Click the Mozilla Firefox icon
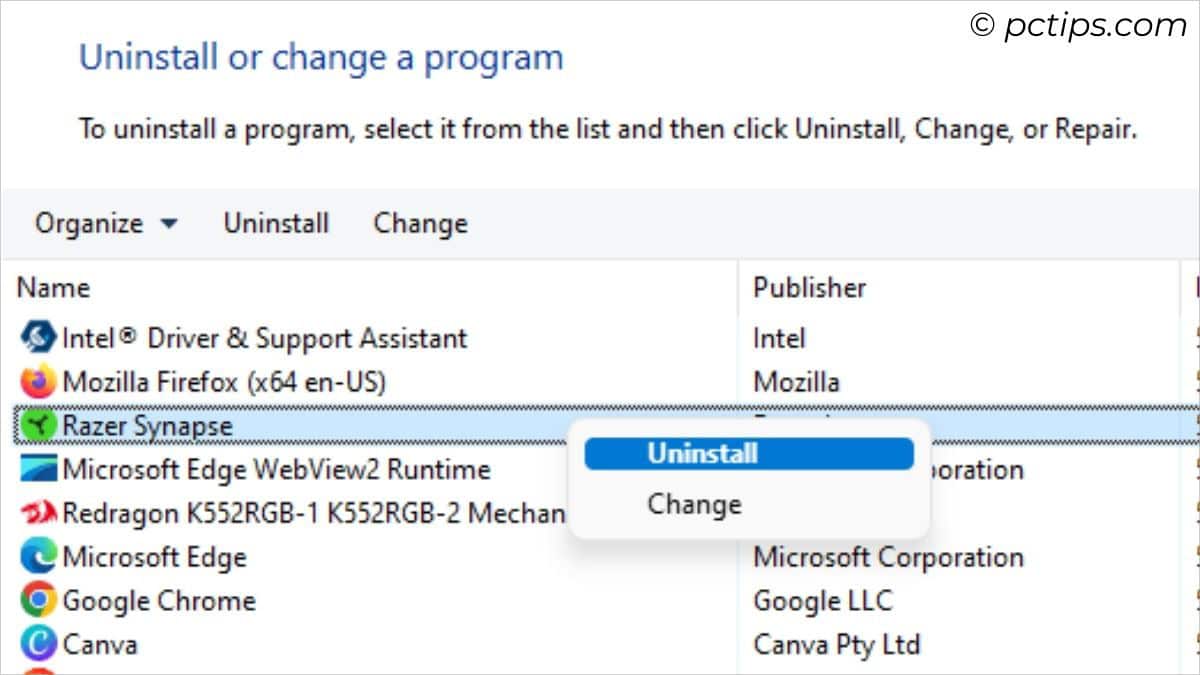The width and height of the screenshot is (1200, 675). [x=38, y=381]
